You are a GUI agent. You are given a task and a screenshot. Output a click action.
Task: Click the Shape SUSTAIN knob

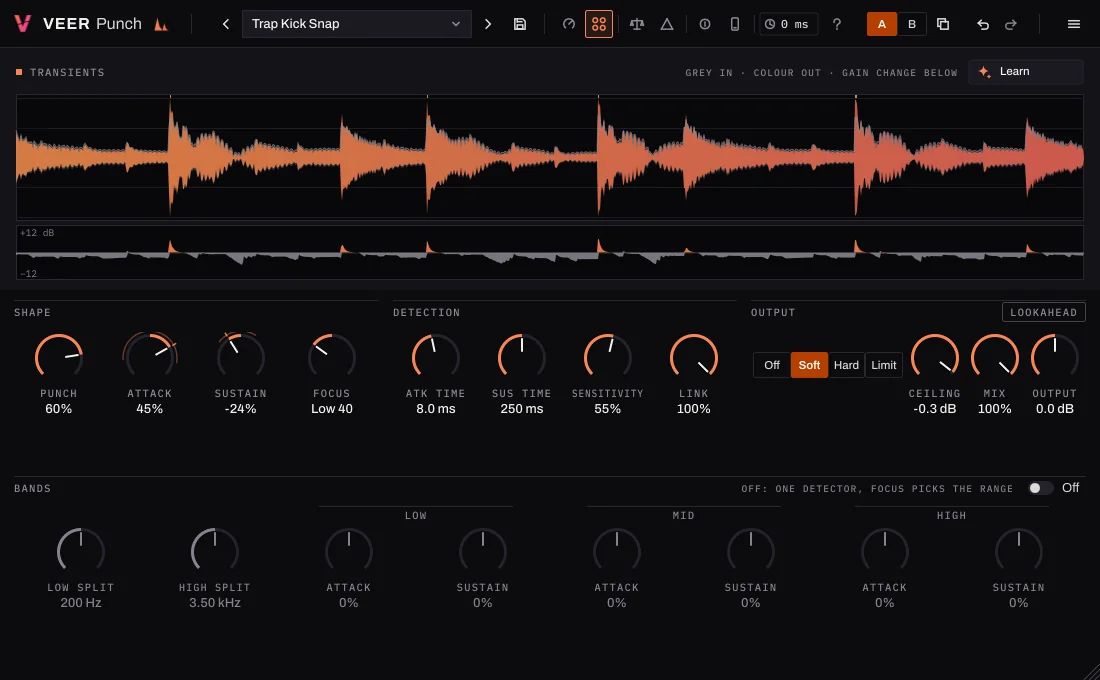[241, 357]
